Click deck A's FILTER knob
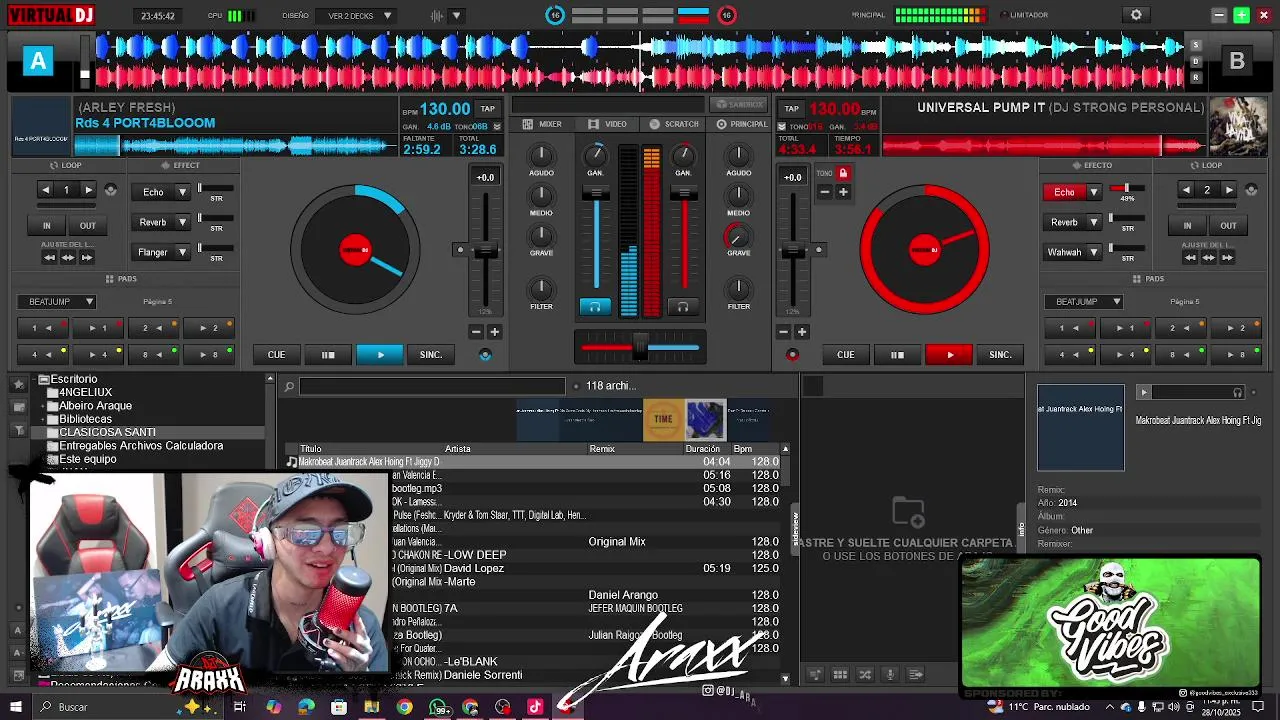This screenshot has width=1280, height=720. click(541, 289)
